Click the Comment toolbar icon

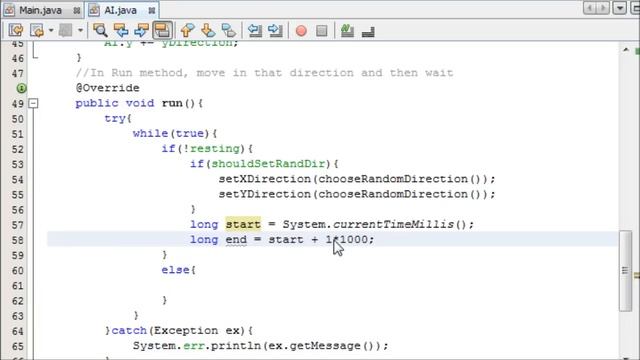[347, 31]
